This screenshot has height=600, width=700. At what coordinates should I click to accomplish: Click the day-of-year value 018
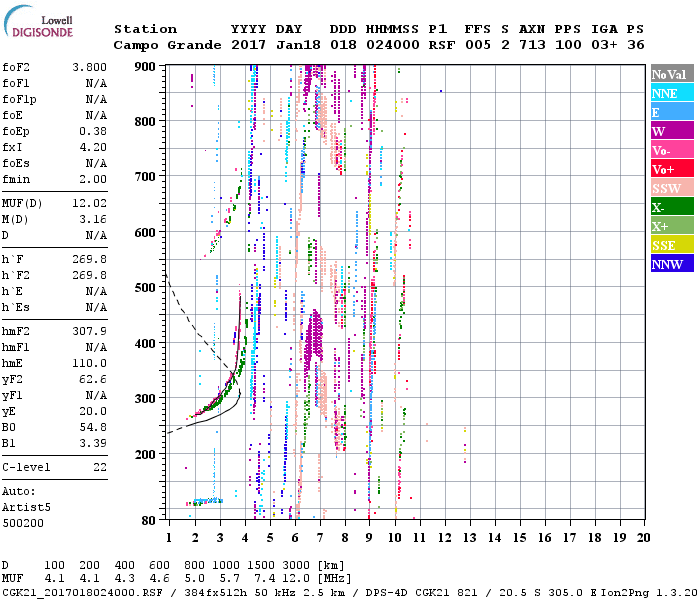click(343, 45)
